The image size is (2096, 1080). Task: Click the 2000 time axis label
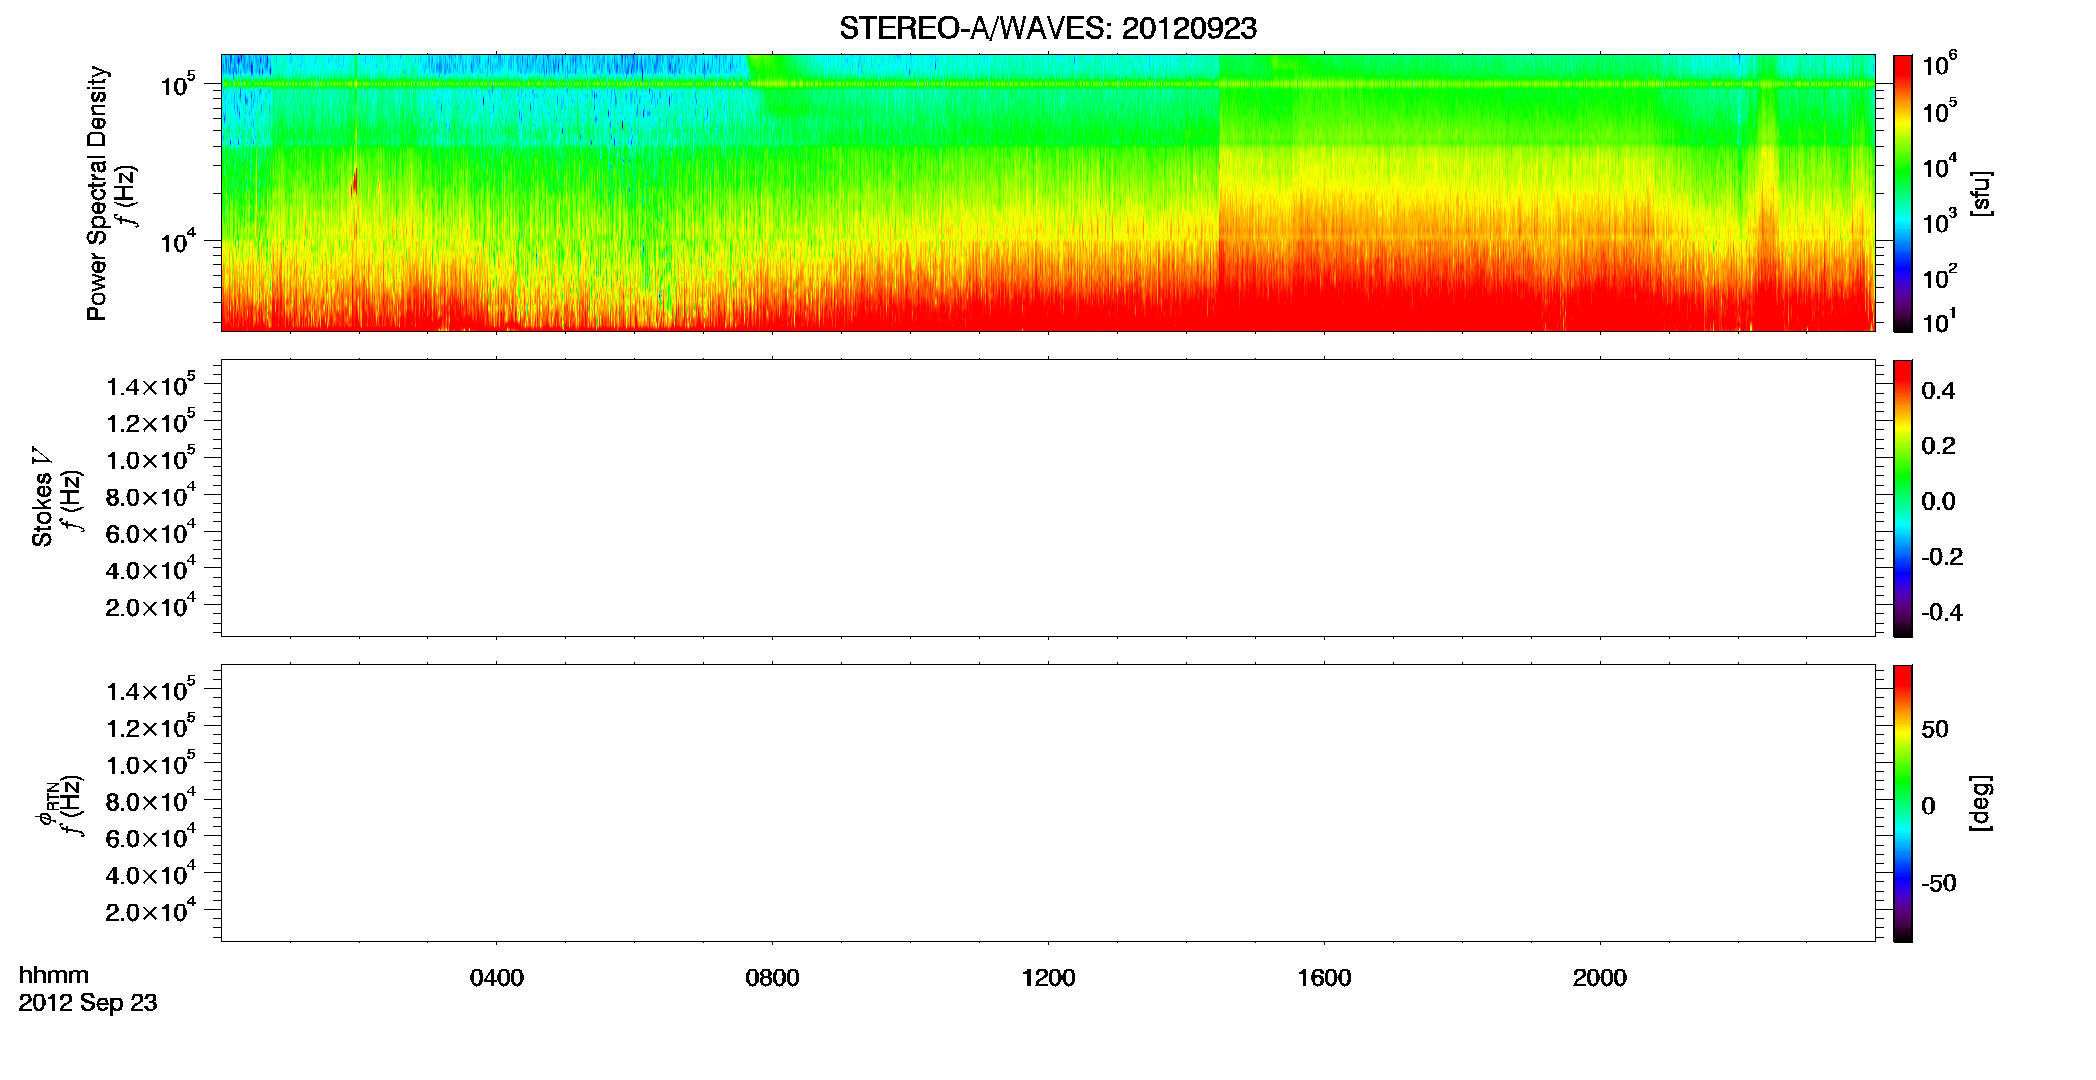click(1600, 978)
